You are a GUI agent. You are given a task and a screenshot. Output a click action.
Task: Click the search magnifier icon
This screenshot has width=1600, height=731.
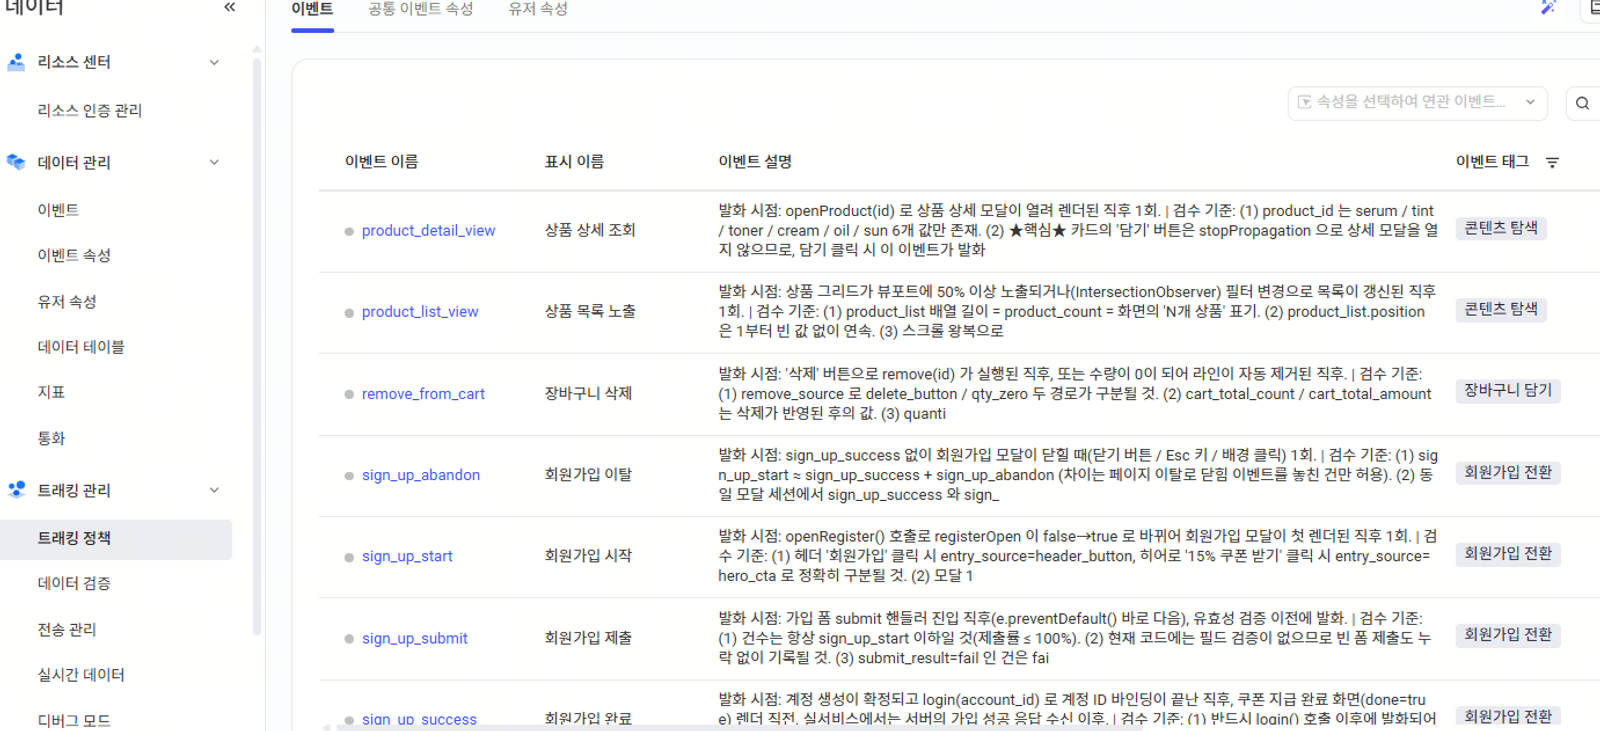(x=1582, y=103)
